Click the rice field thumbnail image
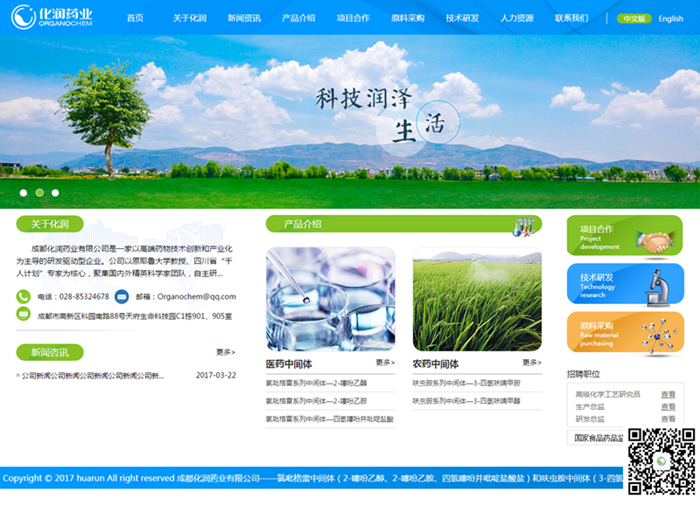 477,299
